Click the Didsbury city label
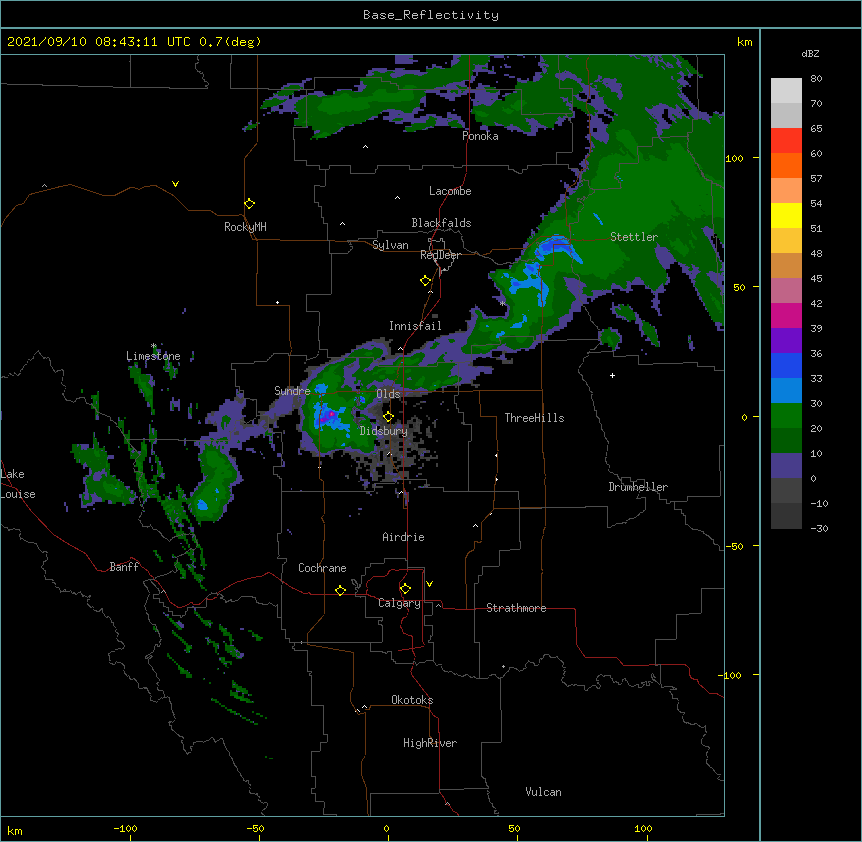862x842 pixels. pos(384,431)
